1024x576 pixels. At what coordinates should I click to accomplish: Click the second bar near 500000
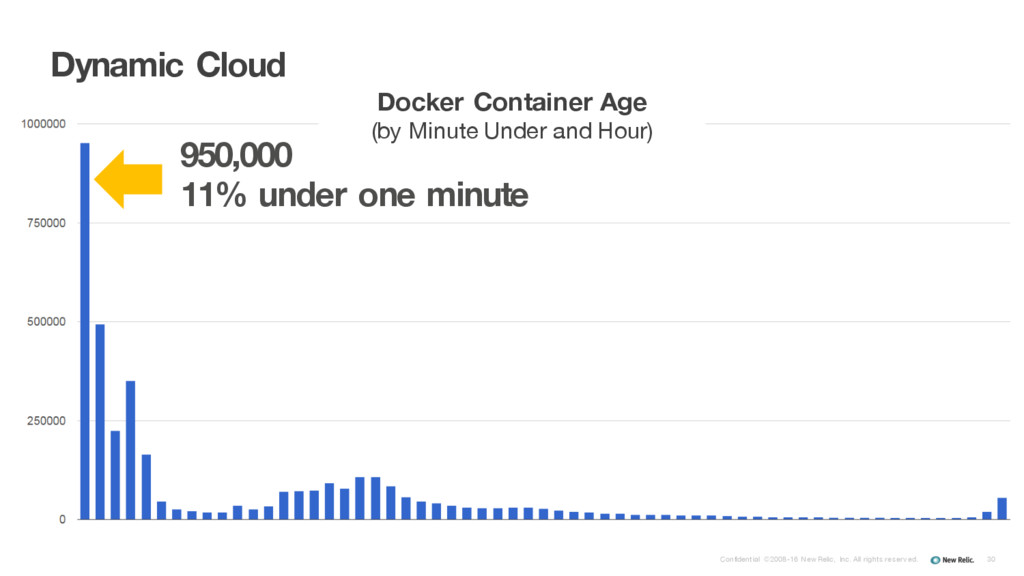[x=100, y=422]
